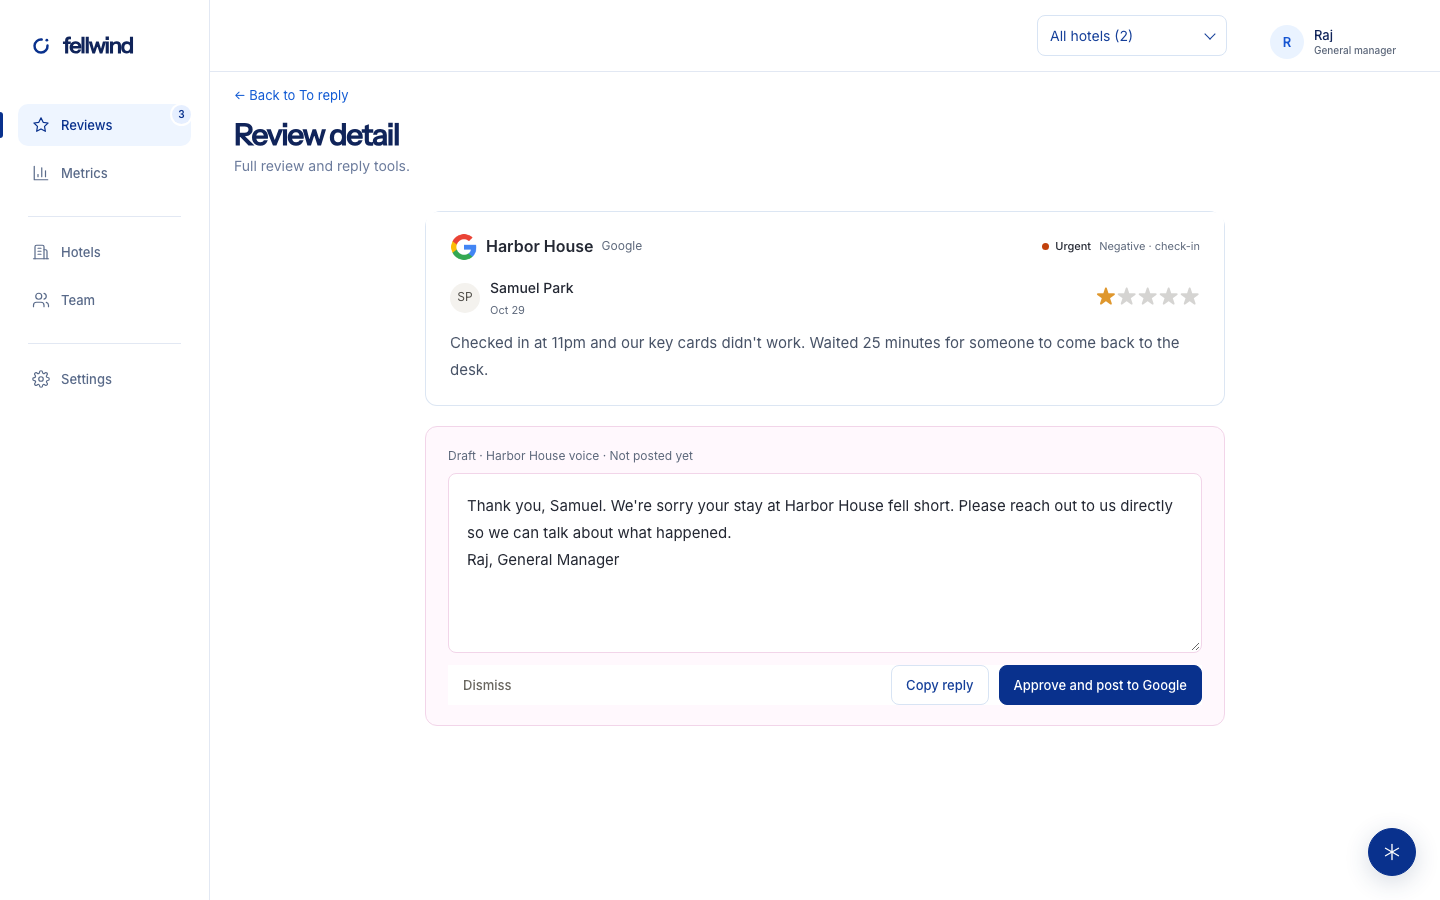The width and height of the screenshot is (1440, 900).
Task: Go back to To reply list
Action: (291, 95)
